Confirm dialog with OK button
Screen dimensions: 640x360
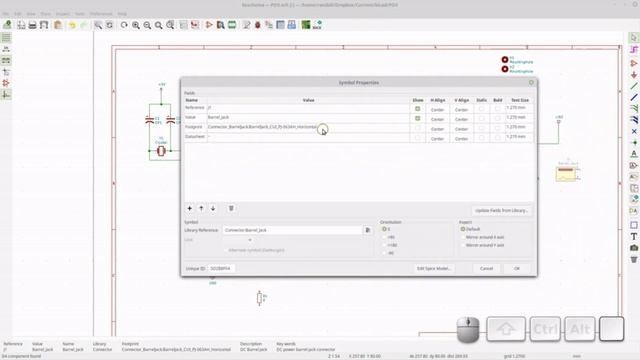point(517,269)
